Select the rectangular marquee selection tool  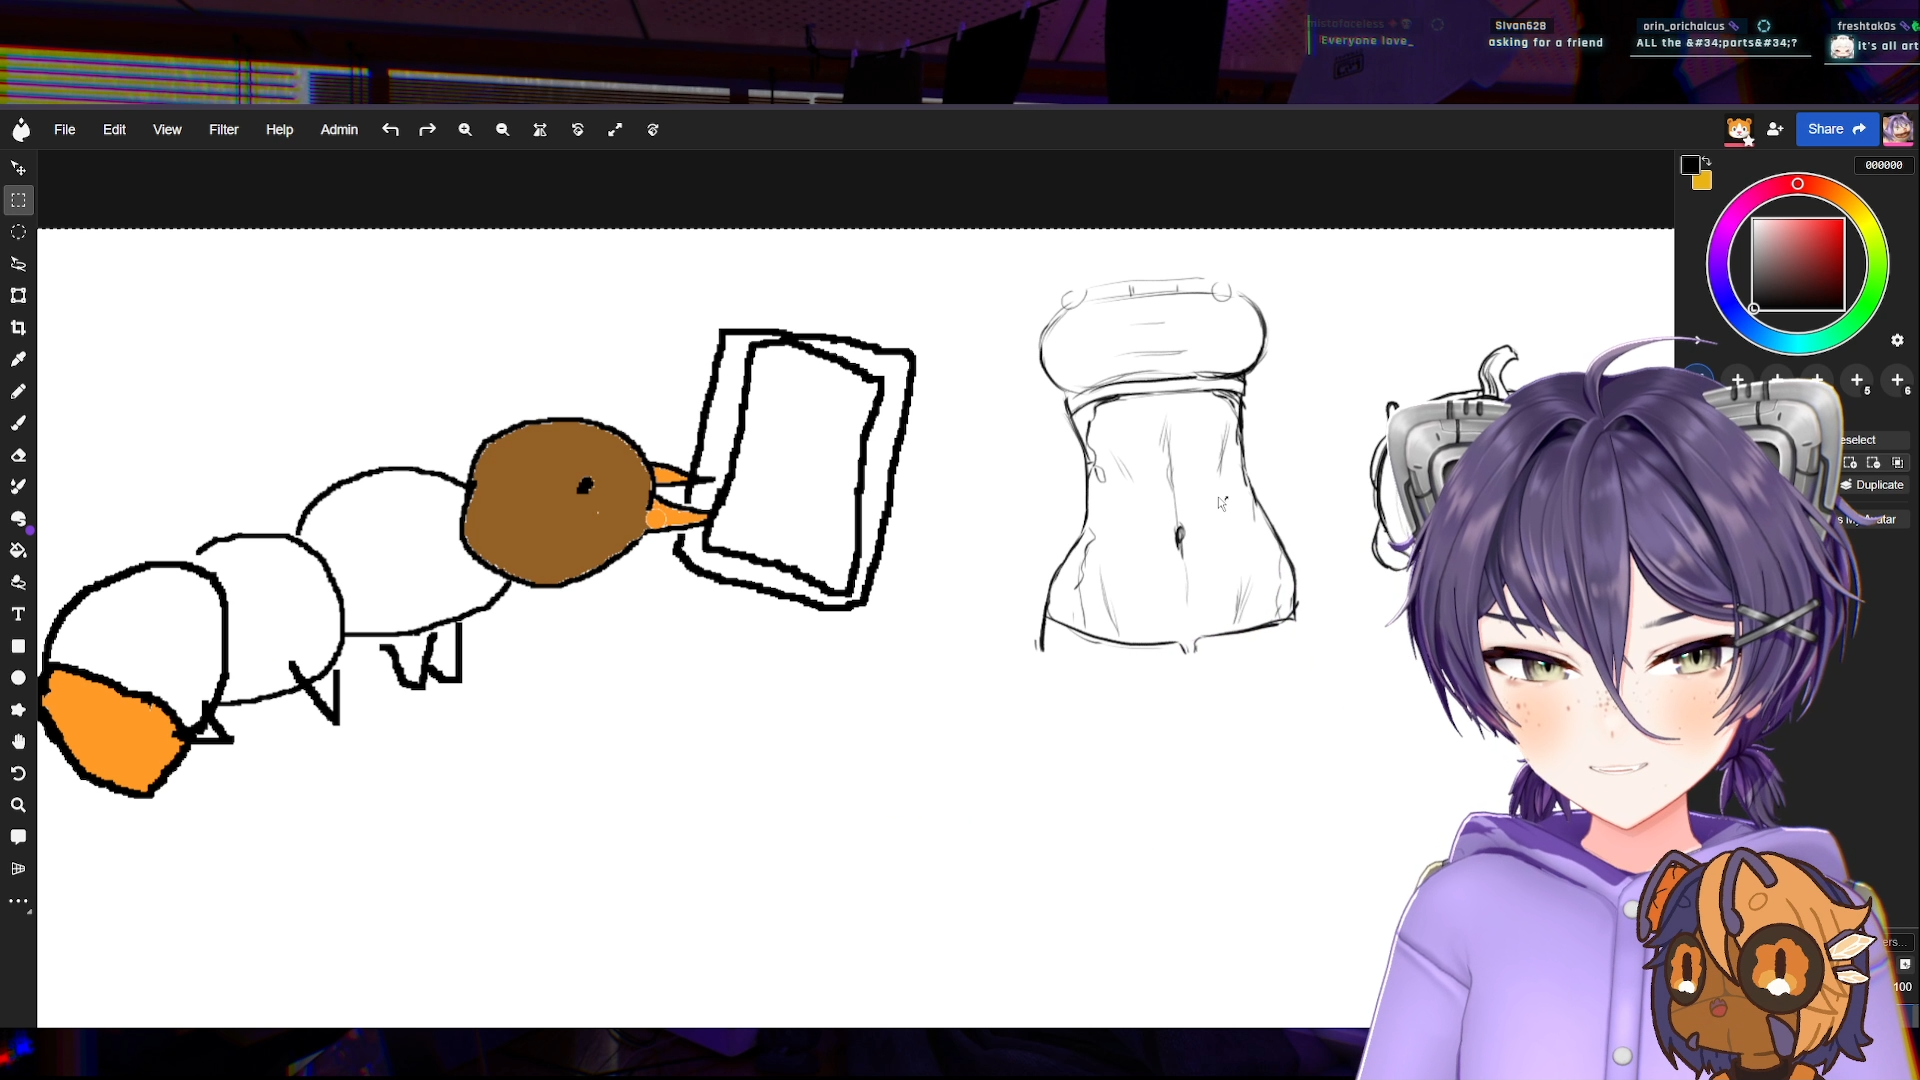point(18,200)
